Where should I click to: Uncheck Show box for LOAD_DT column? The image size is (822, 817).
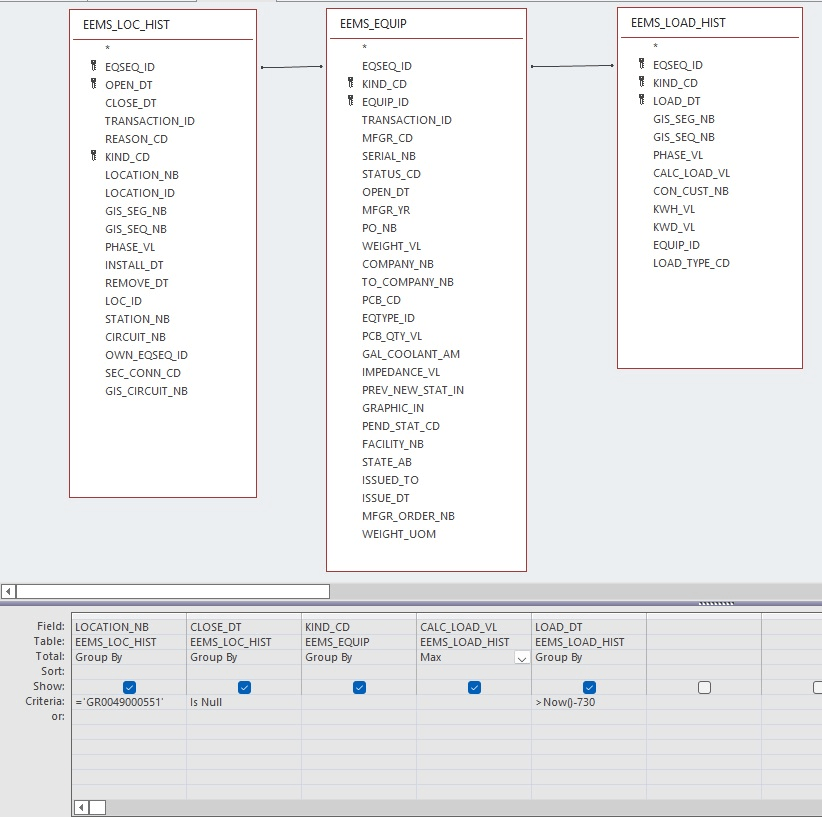tap(589, 687)
